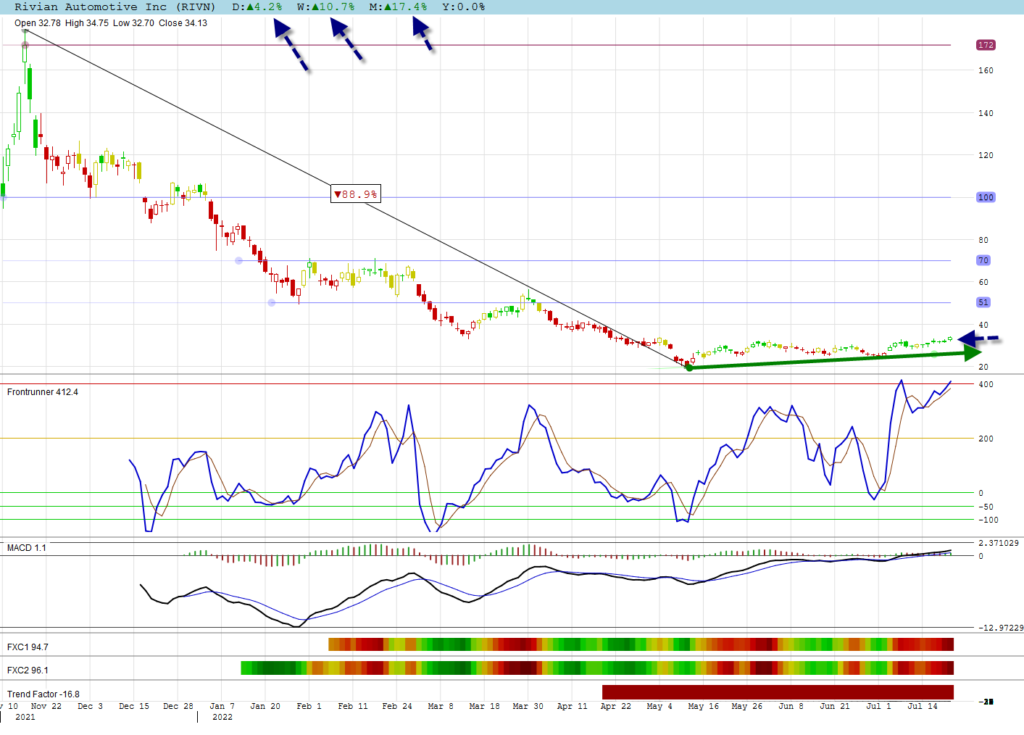
Task: Click the Feb 11 date label
Action: (353, 706)
